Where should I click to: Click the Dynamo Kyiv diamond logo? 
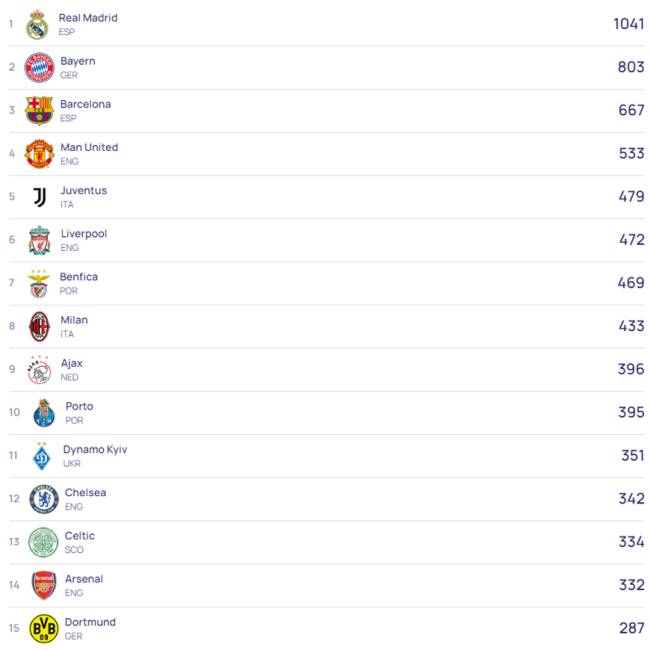[41, 456]
